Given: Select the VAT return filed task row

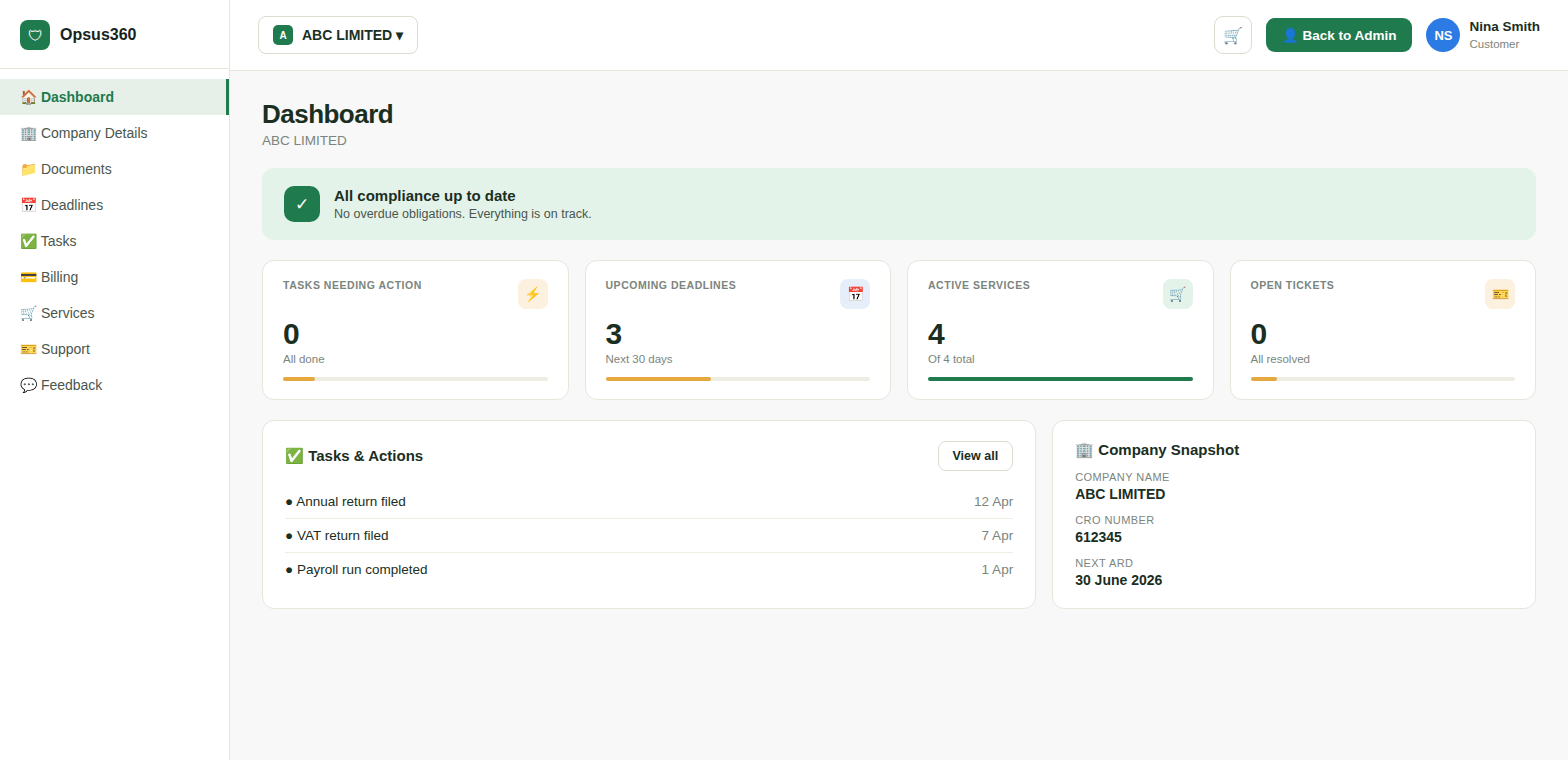Looking at the screenshot, I should [x=649, y=536].
